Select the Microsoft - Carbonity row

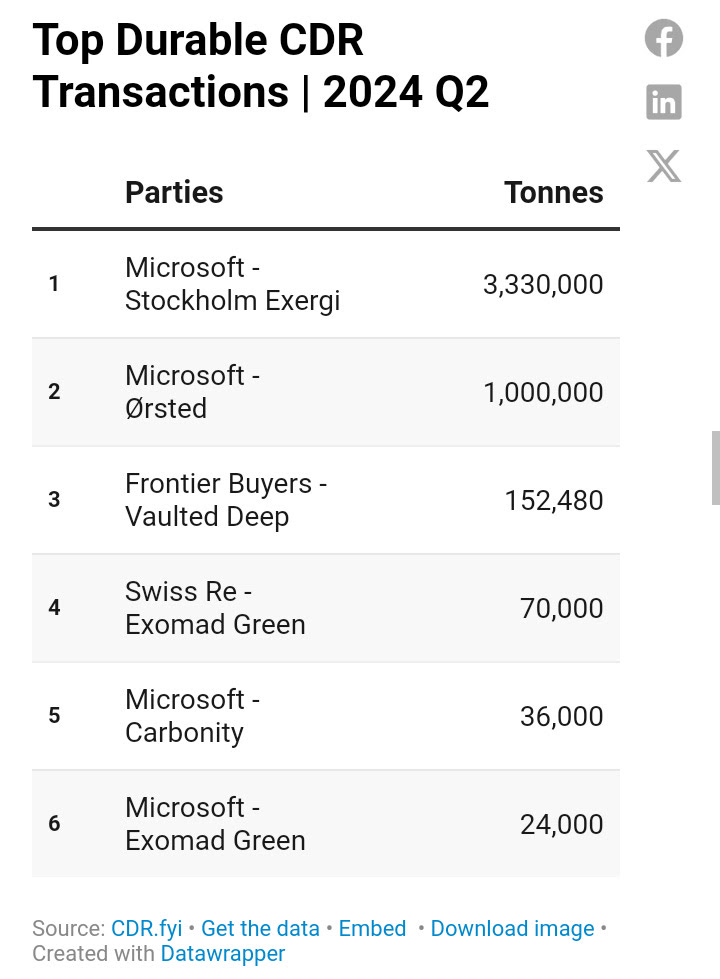(x=326, y=716)
